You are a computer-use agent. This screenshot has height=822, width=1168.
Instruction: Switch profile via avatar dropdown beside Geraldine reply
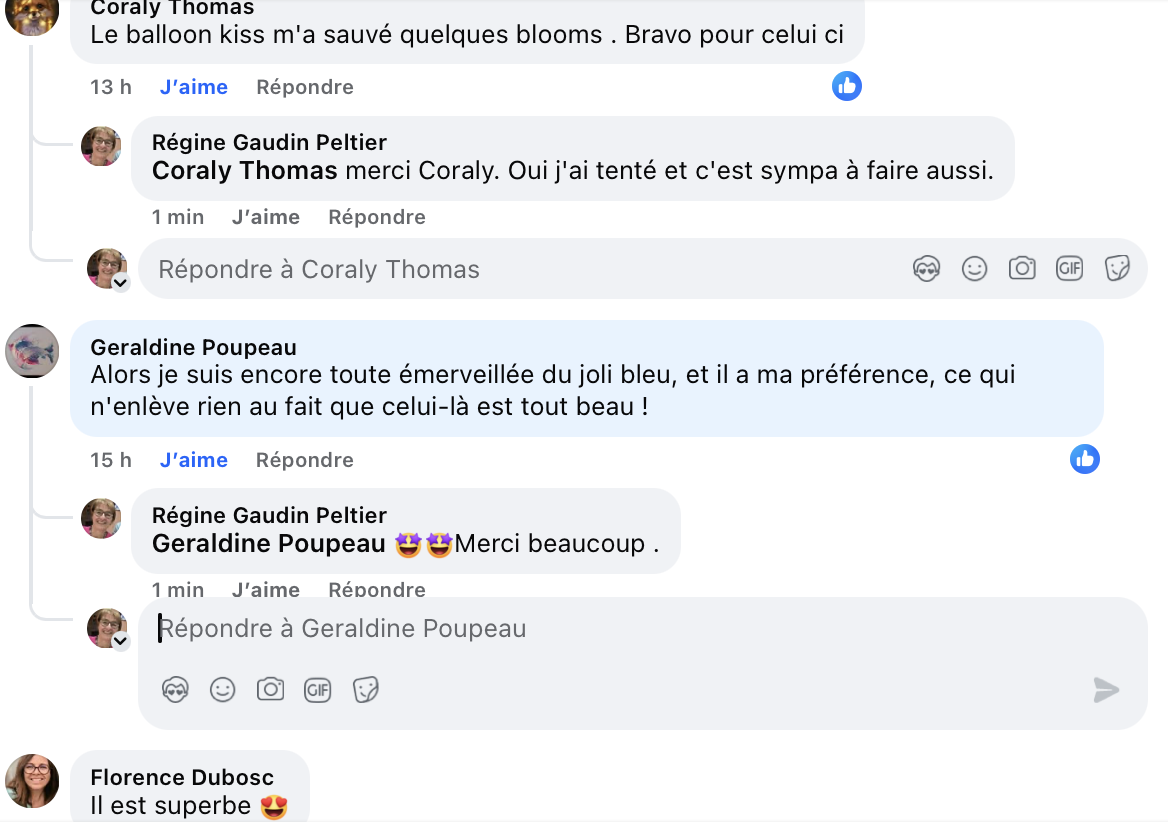tap(120, 642)
